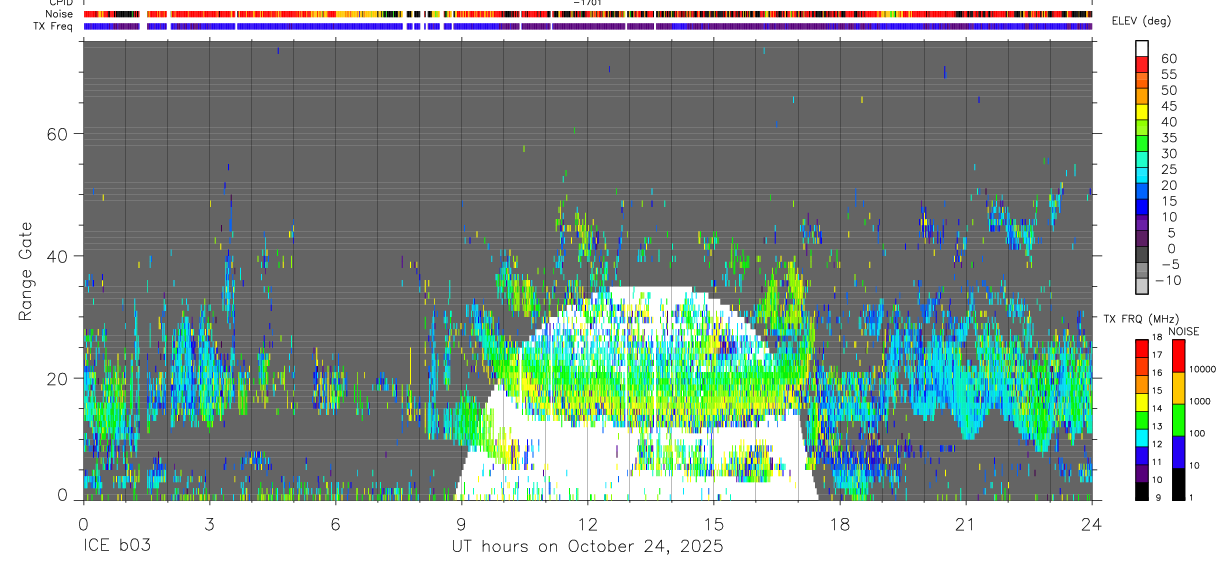
Task: Click the "20" tick on the Range Gate axis
Action: click(58, 378)
